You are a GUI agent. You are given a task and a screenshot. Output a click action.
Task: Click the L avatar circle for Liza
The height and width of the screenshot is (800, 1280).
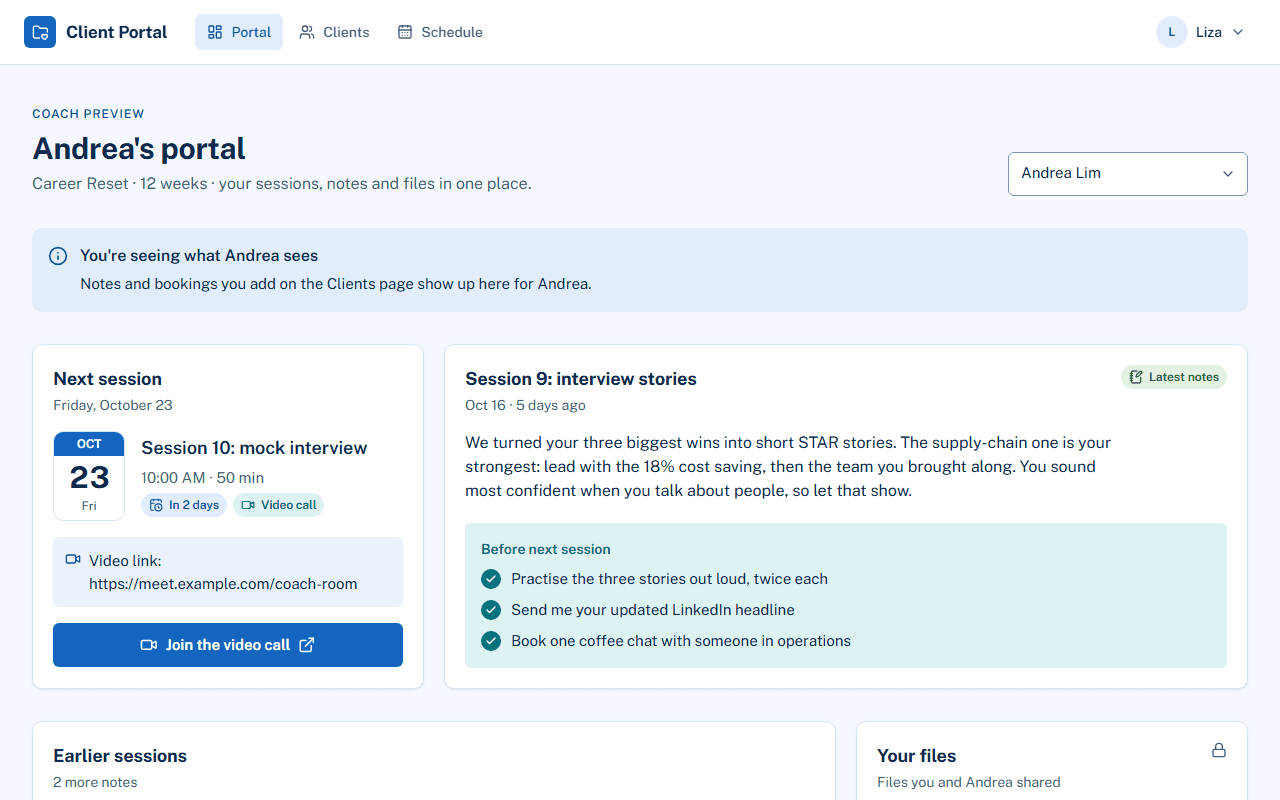coord(1172,32)
